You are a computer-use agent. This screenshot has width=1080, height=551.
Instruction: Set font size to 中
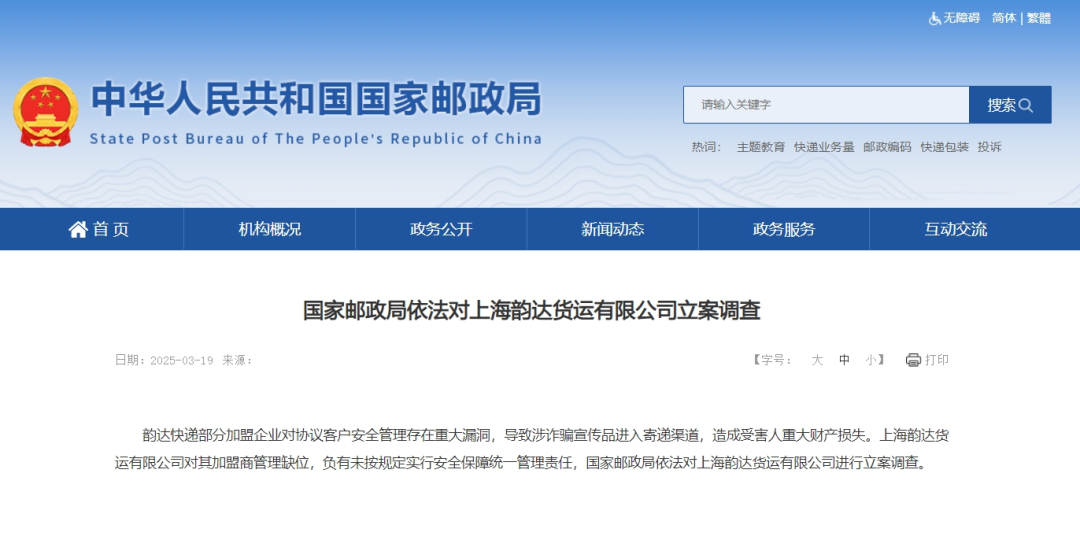tap(844, 360)
